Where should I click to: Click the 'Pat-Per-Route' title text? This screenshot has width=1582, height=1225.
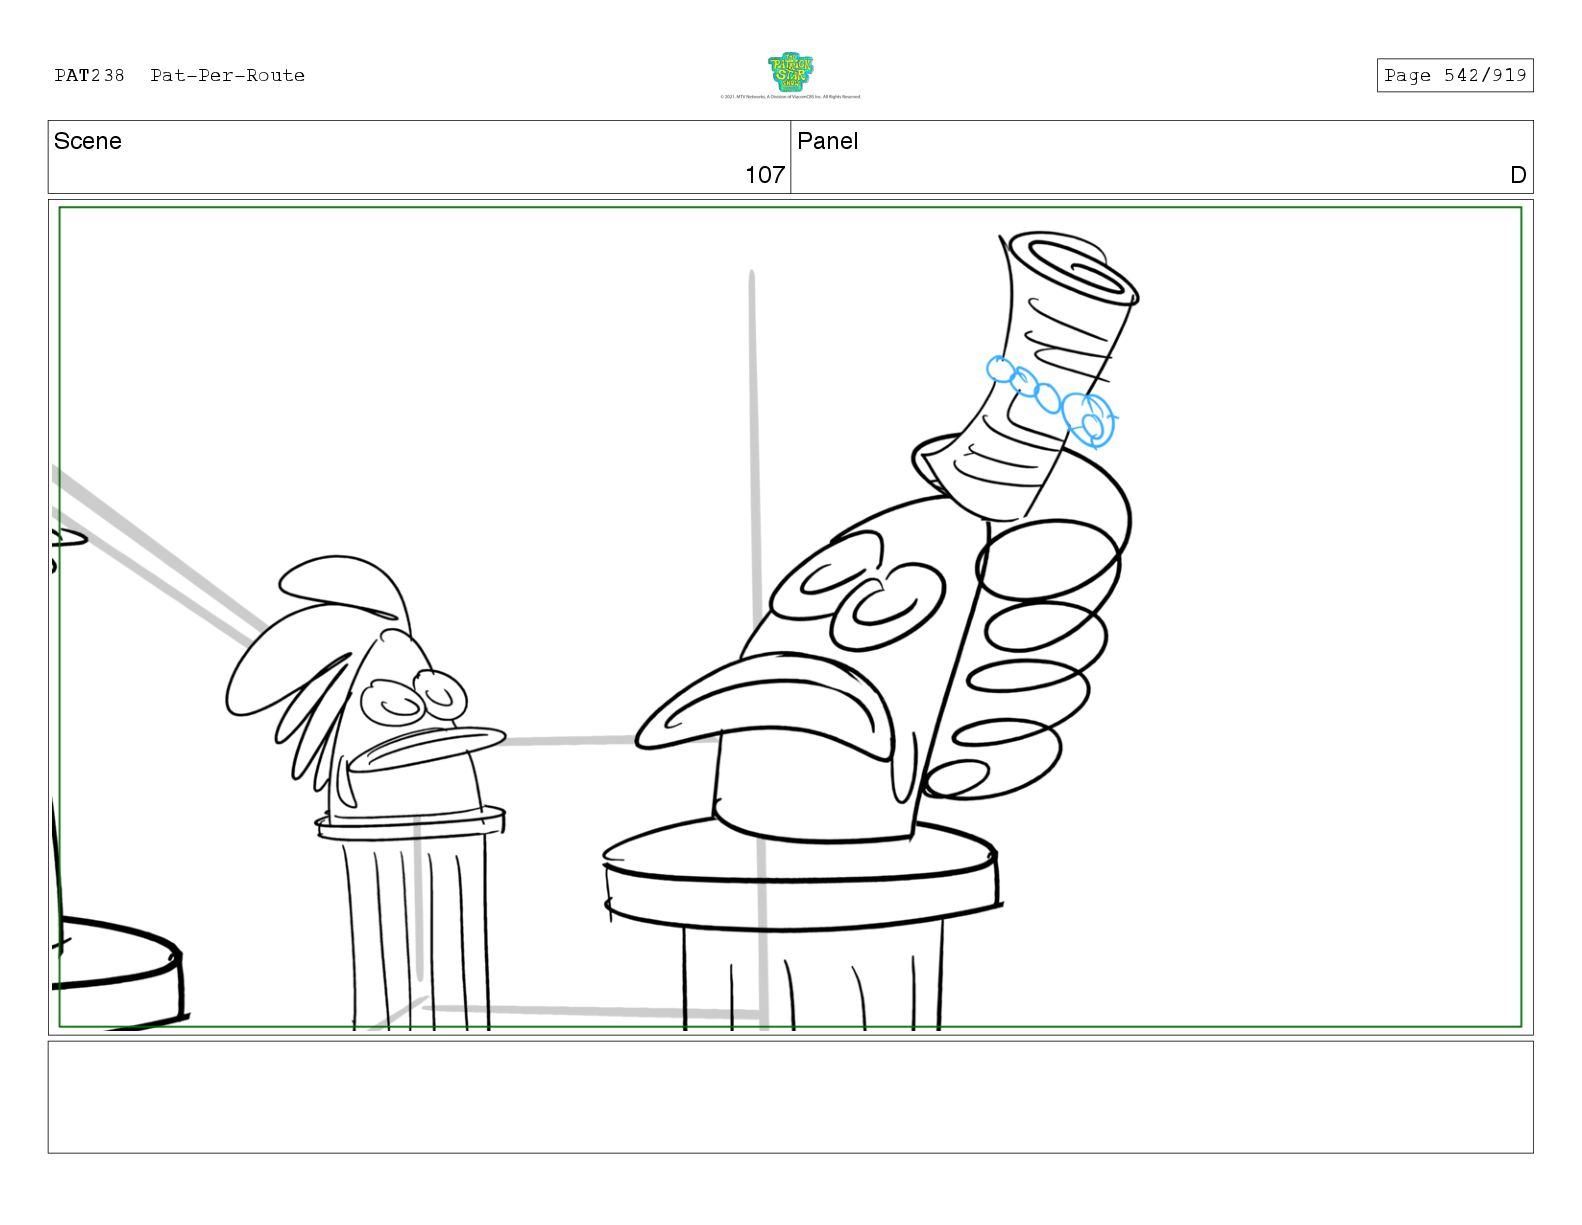point(228,75)
